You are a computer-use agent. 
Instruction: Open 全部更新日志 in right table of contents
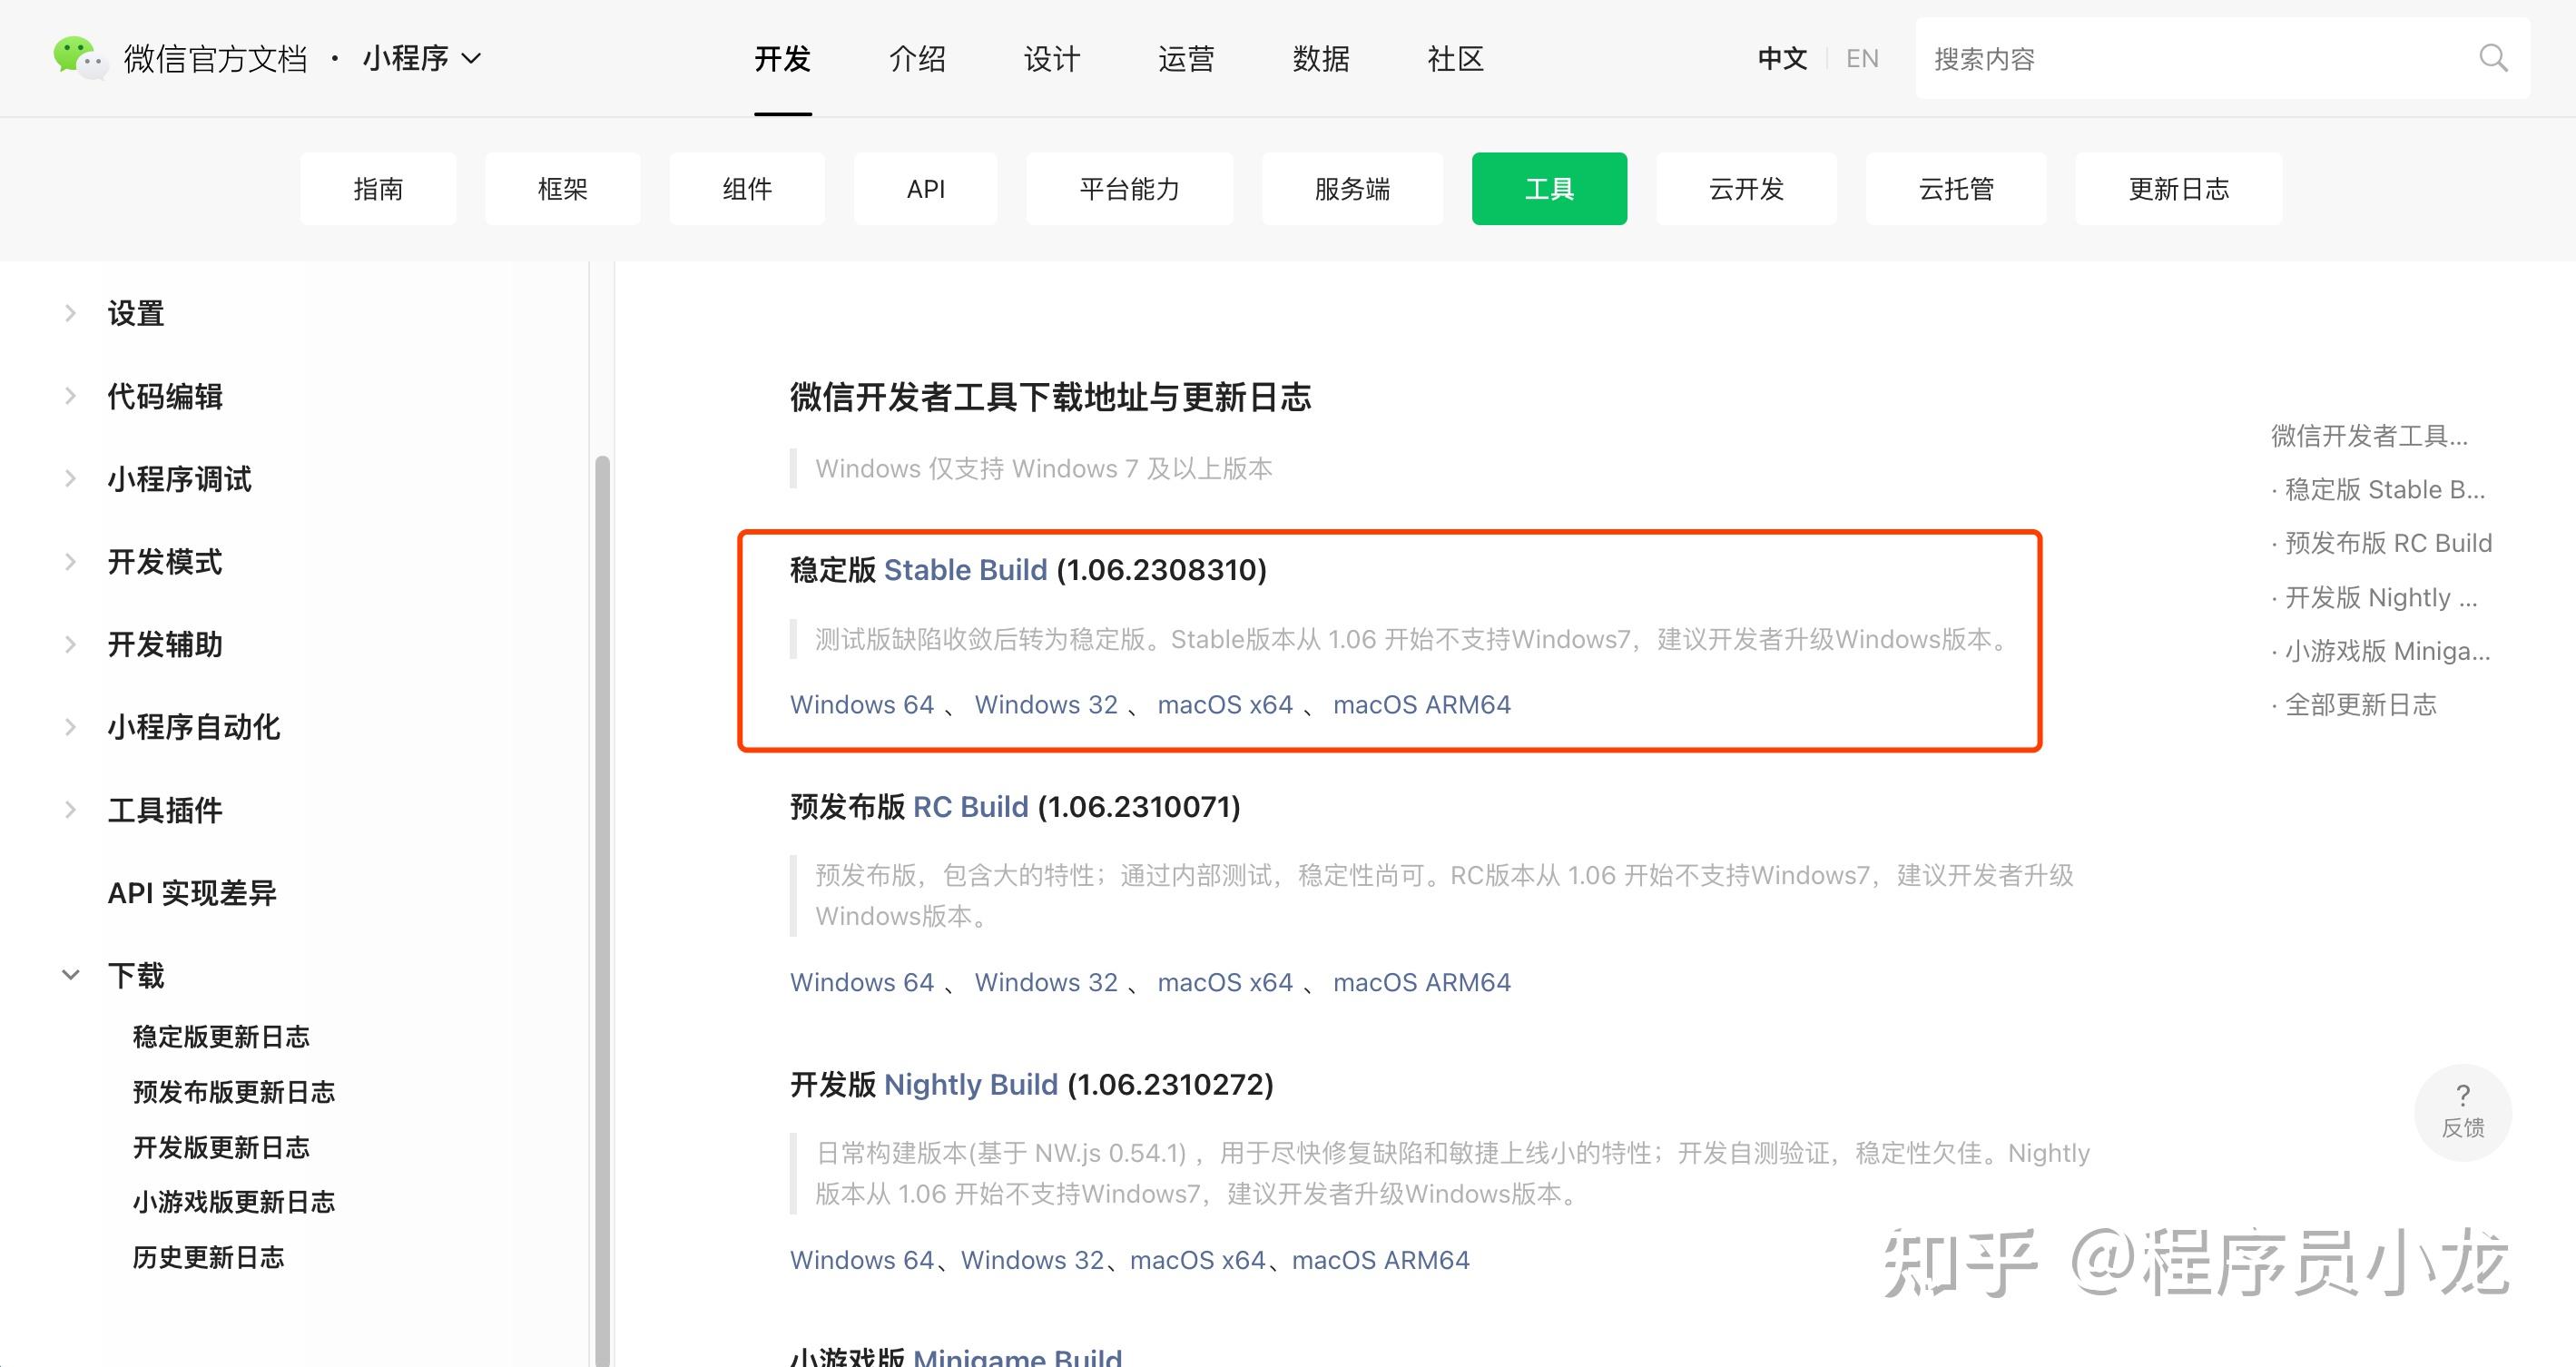[x=2362, y=704]
